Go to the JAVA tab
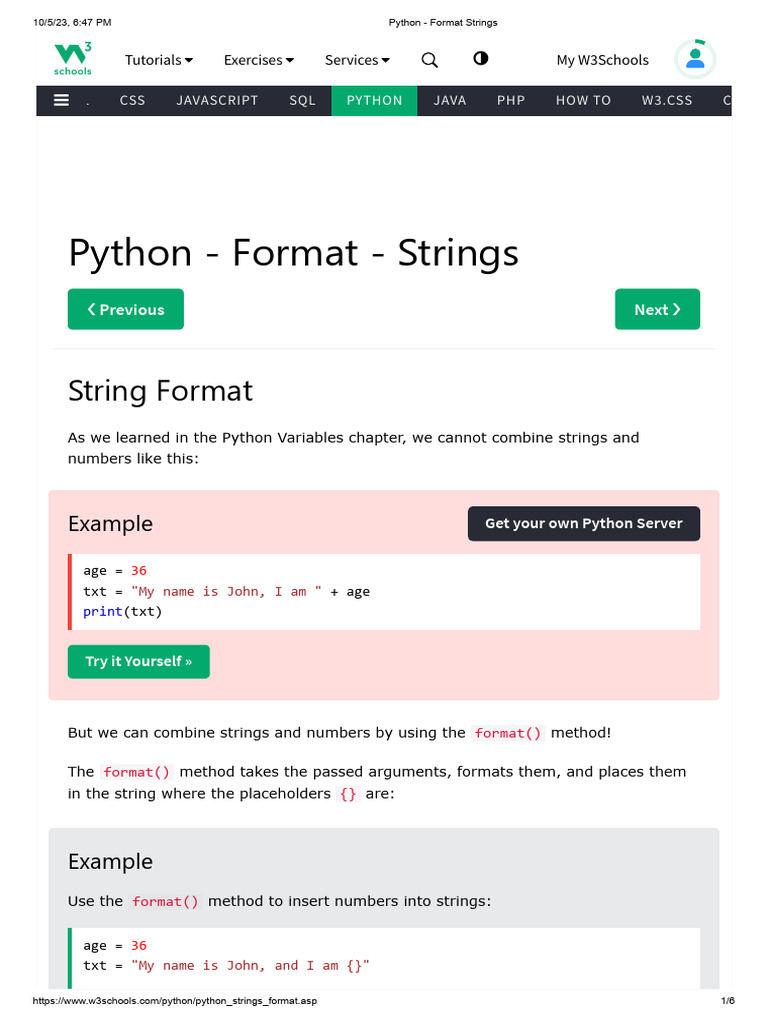Image resolution: width=768 pixels, height=1024 pixels. [x=450, y=100]
